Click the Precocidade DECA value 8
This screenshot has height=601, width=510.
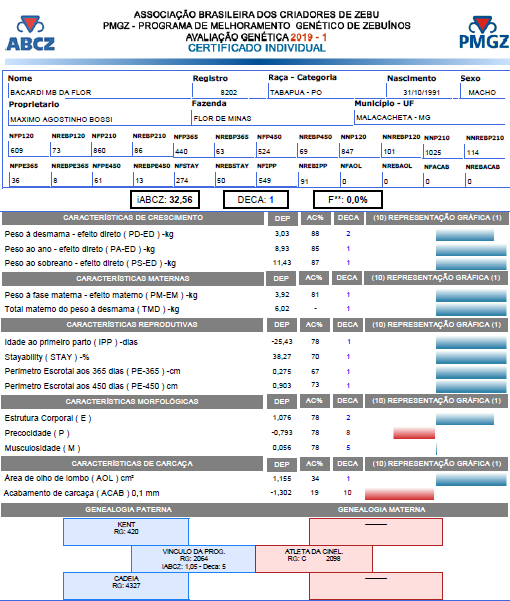[x=348, y=432]
